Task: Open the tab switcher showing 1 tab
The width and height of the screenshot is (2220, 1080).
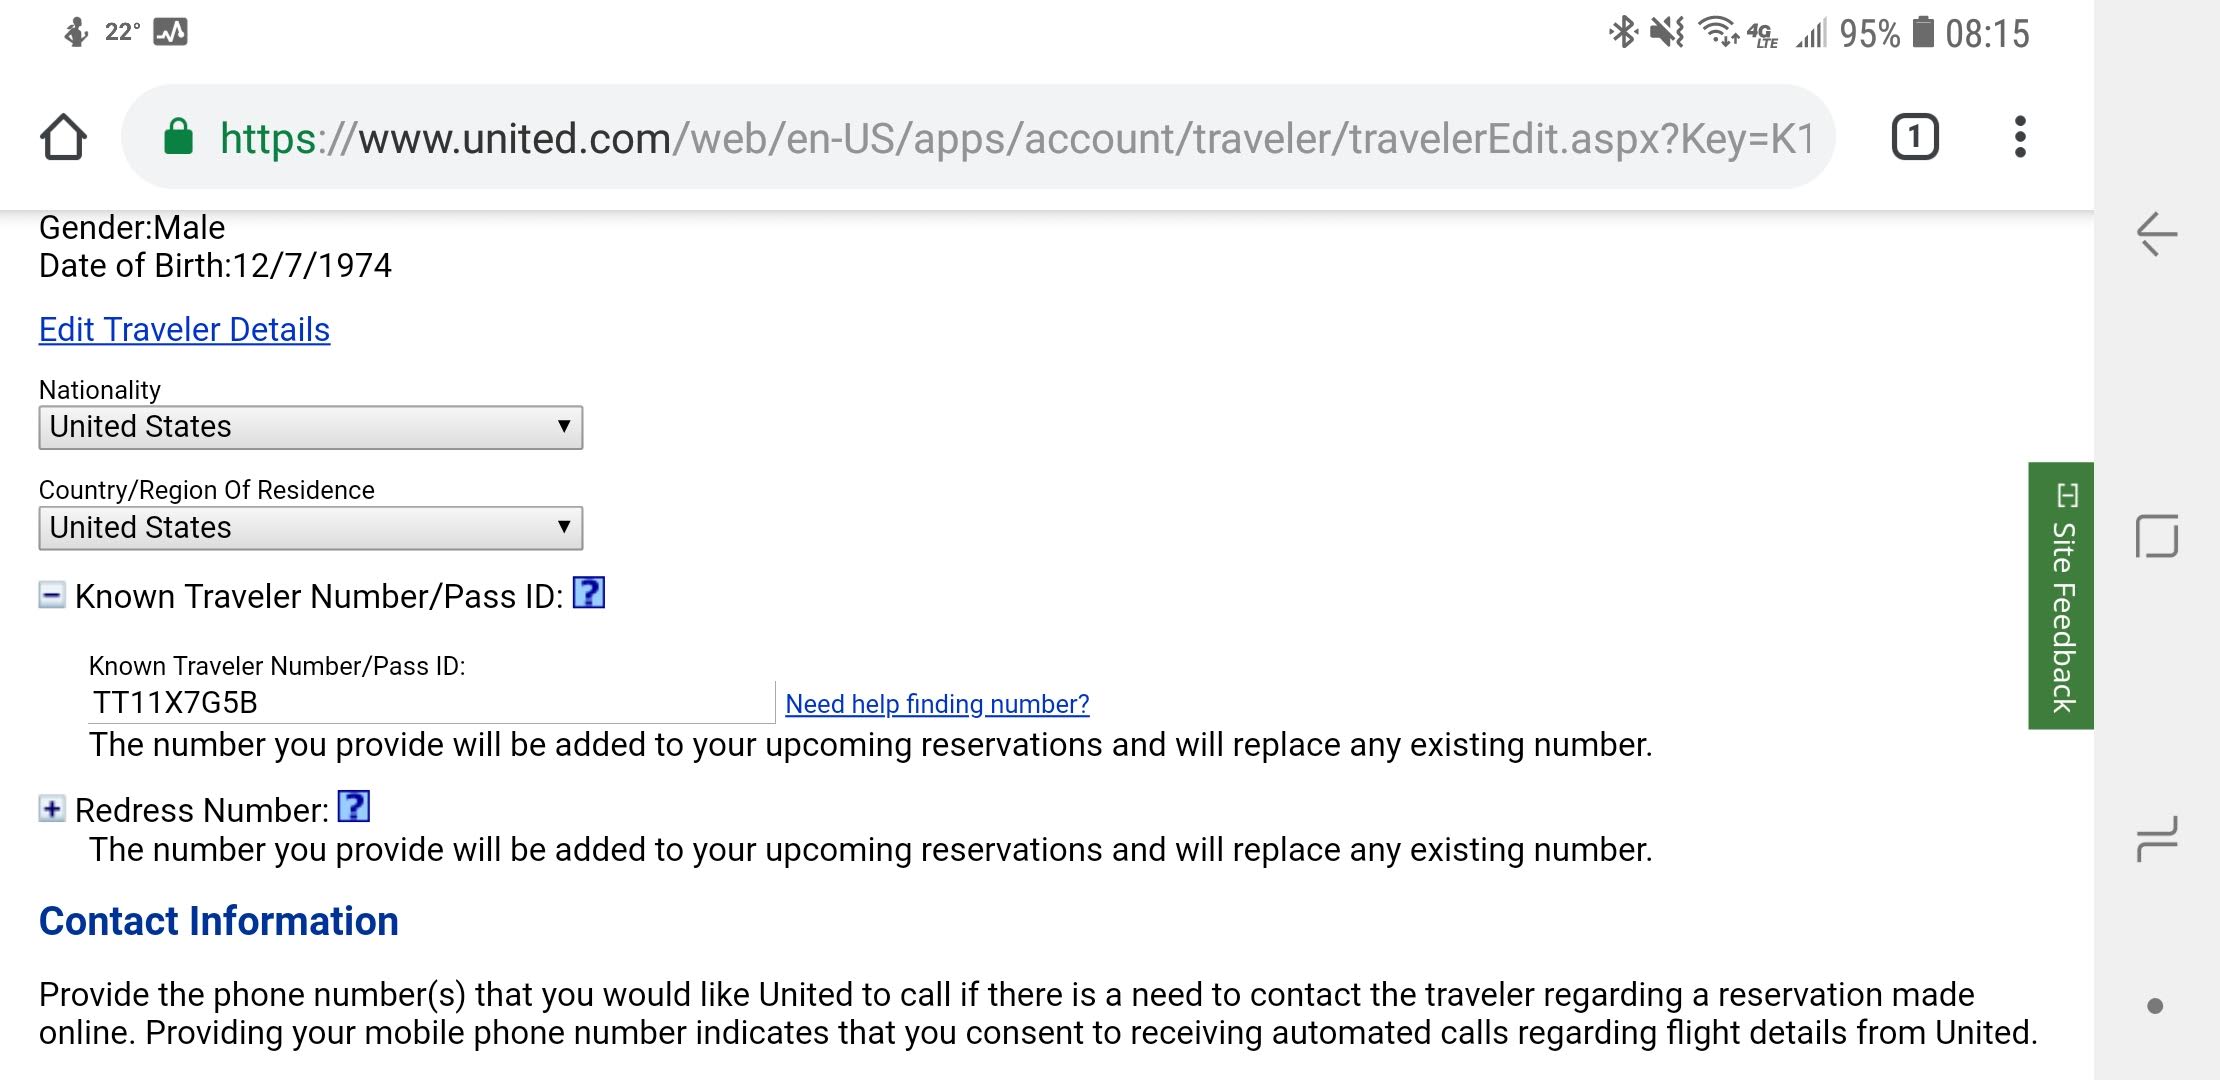Action: (x=1914, y=137)
